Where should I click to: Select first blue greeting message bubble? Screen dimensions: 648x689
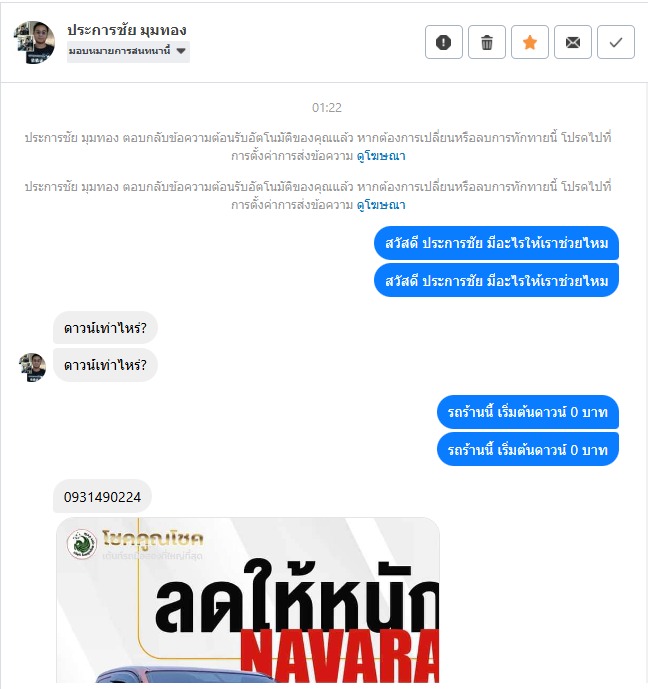(496, 243)
